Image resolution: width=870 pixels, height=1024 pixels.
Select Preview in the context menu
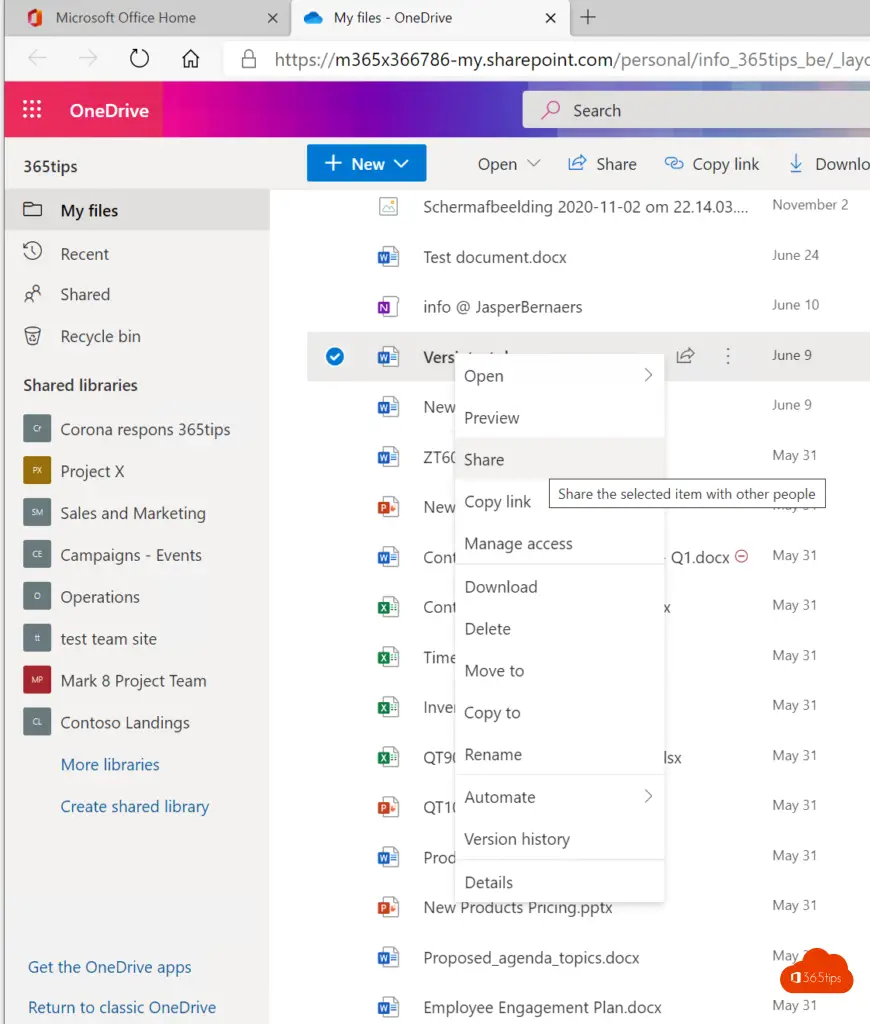(560, 418)
